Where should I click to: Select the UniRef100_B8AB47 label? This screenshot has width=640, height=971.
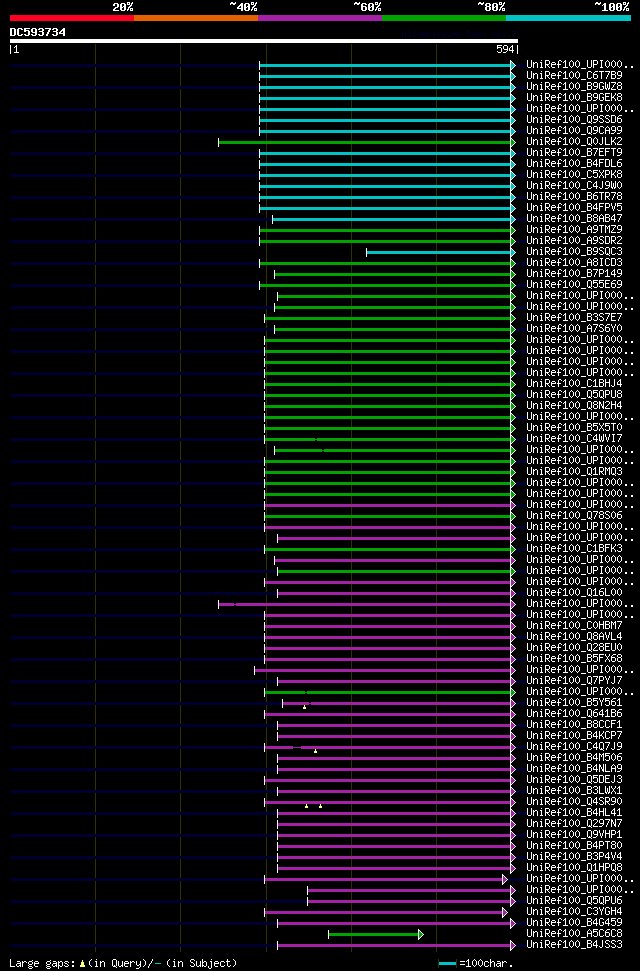574,219
